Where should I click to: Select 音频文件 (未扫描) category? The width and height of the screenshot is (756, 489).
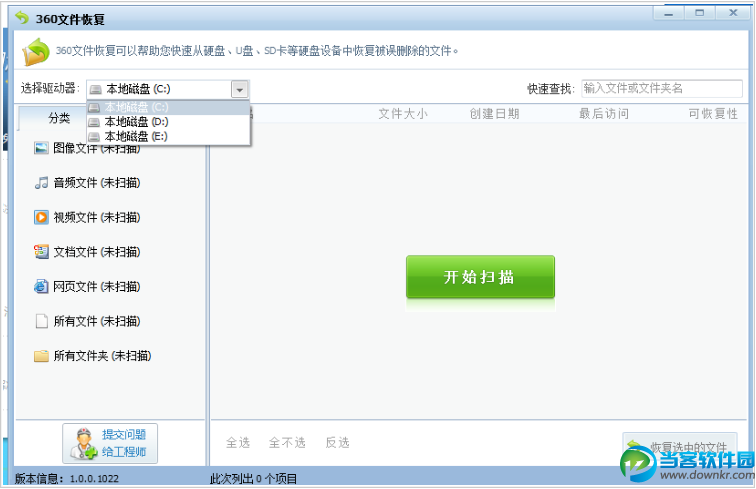[97, 183]
